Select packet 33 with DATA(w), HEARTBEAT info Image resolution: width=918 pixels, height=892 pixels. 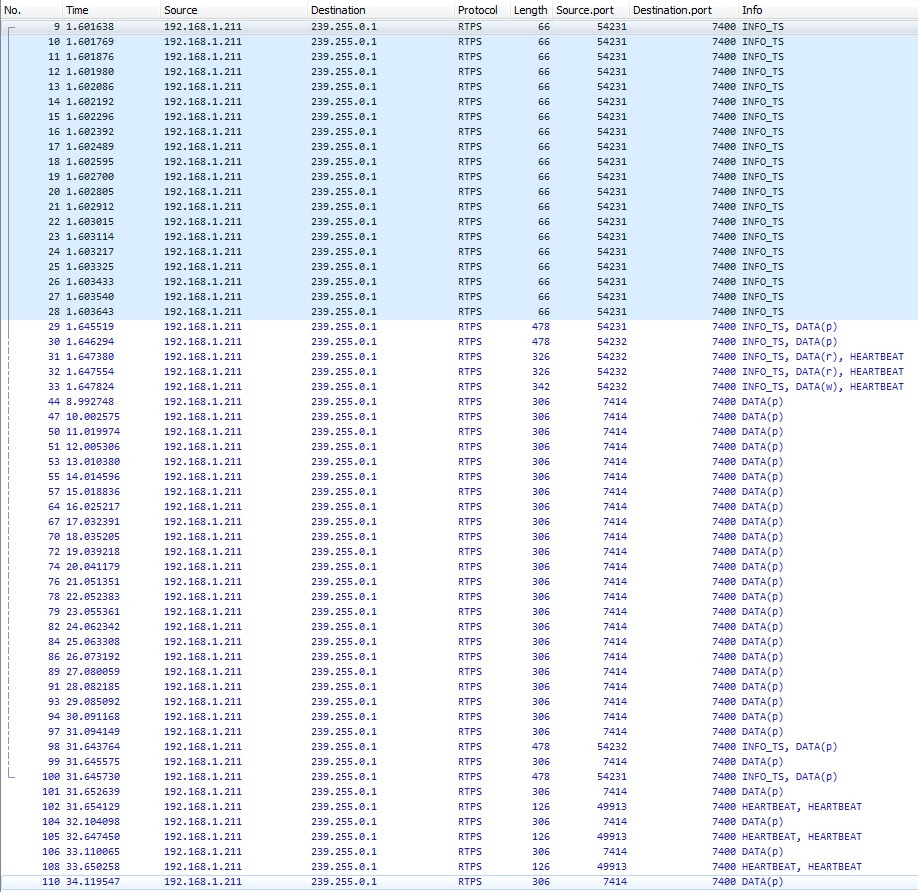point(459,387)
